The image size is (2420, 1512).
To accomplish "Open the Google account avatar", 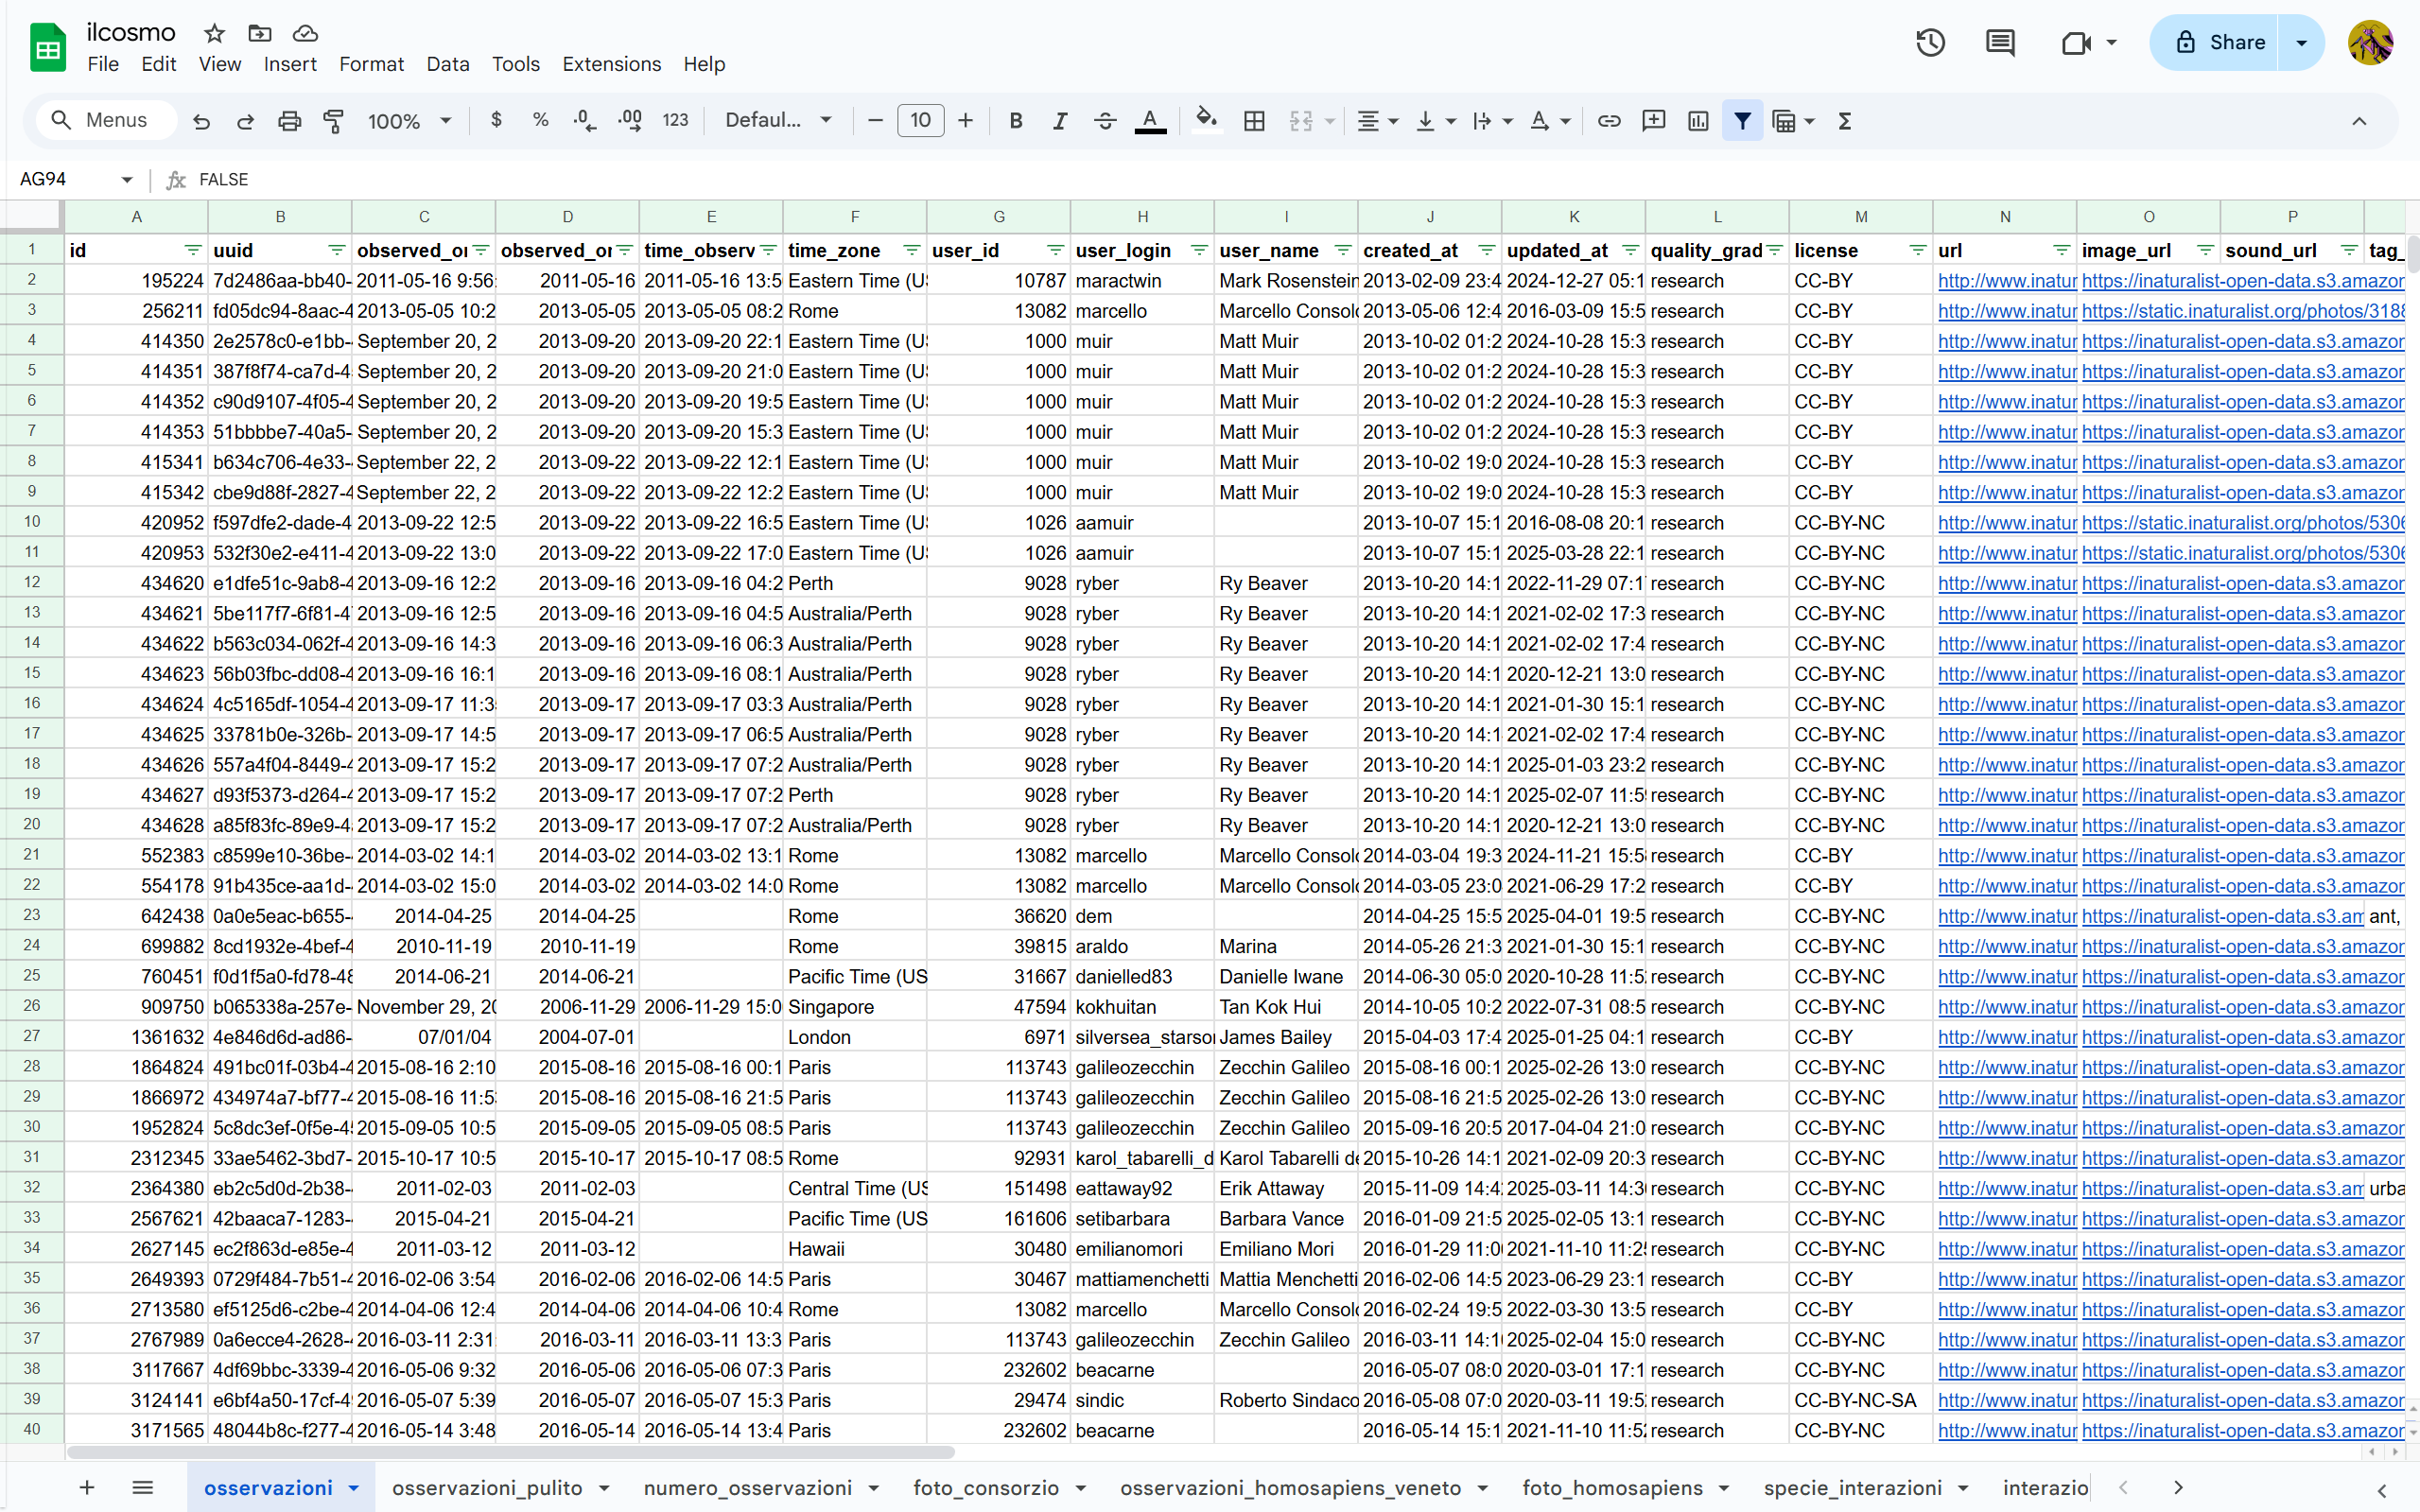I will pyautogui.click(x=2370, y=43).
